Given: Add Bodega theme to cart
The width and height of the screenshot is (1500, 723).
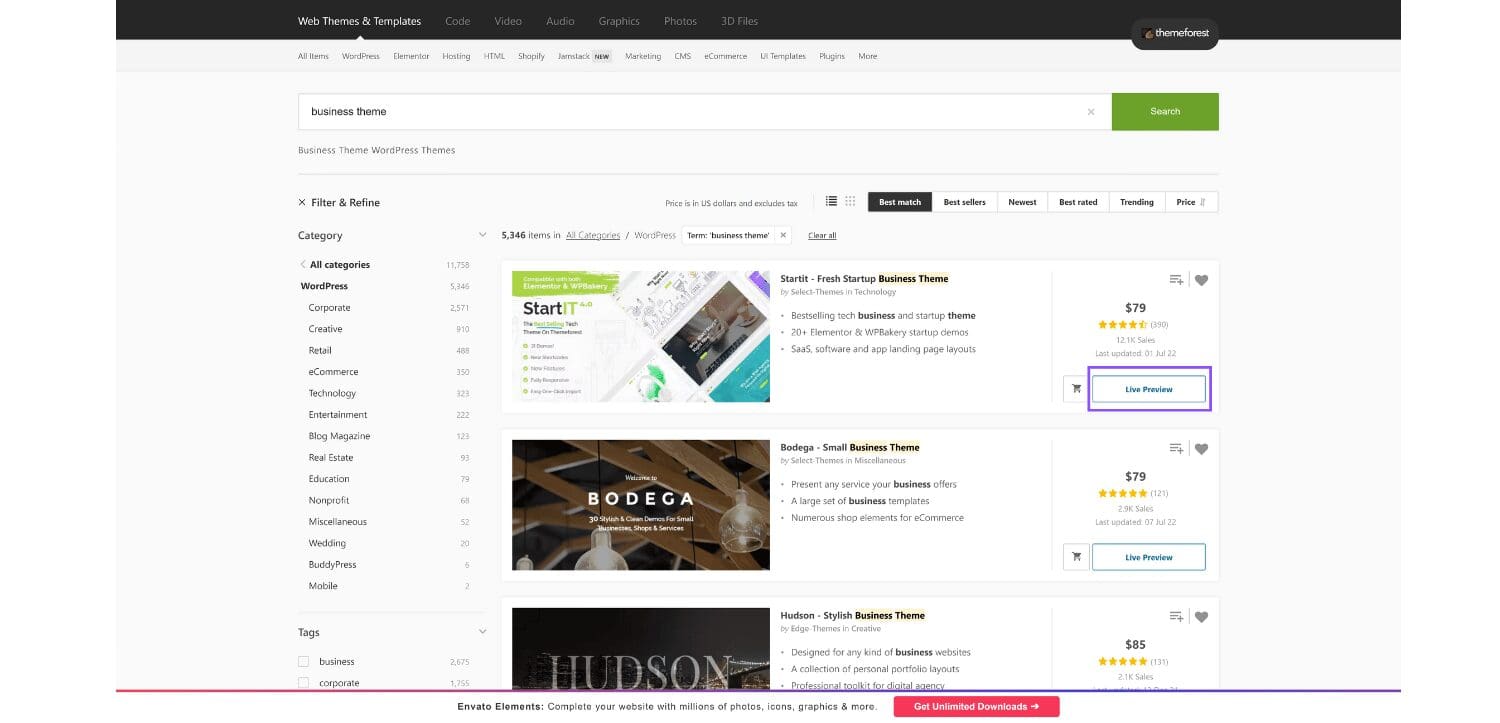Looking at the screenshot, I should [x=1076, y=557].
